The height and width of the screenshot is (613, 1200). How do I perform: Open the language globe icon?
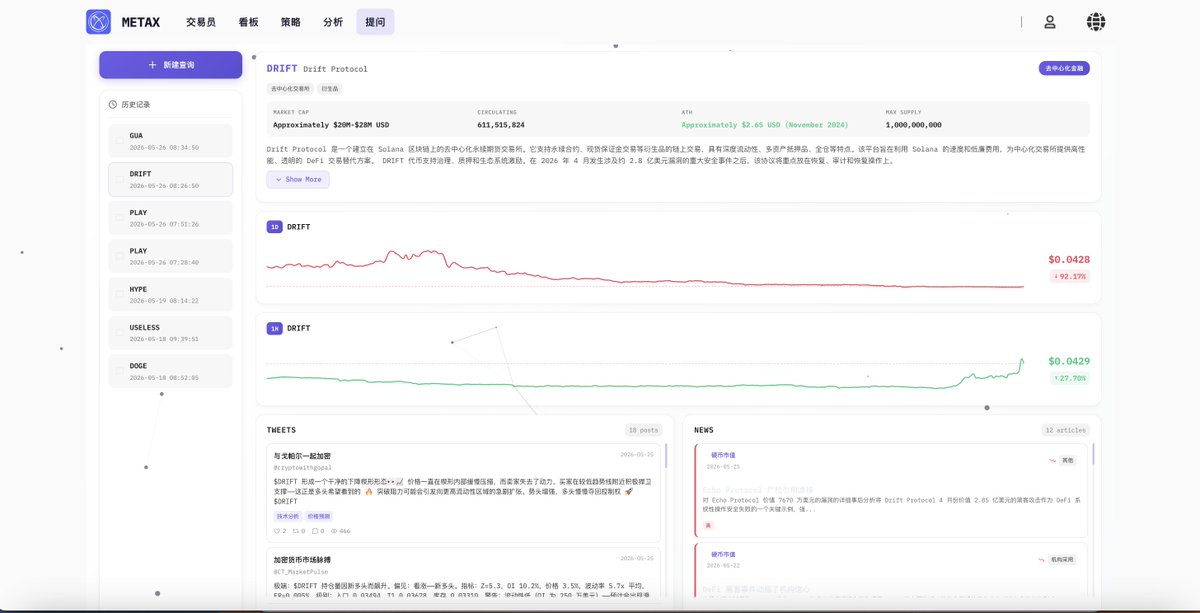point(1096,22)
